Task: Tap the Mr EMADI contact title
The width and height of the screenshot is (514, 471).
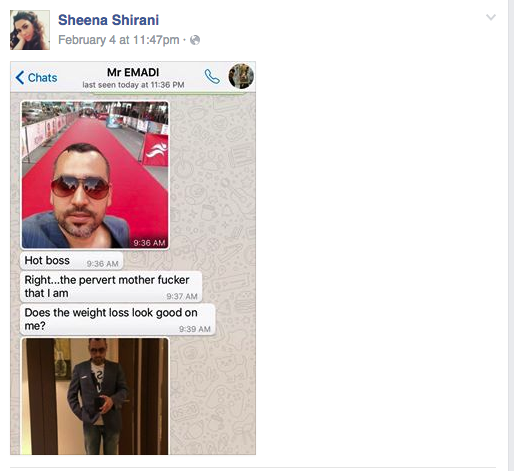Action: pyautogui.click(x=133, y=72)
